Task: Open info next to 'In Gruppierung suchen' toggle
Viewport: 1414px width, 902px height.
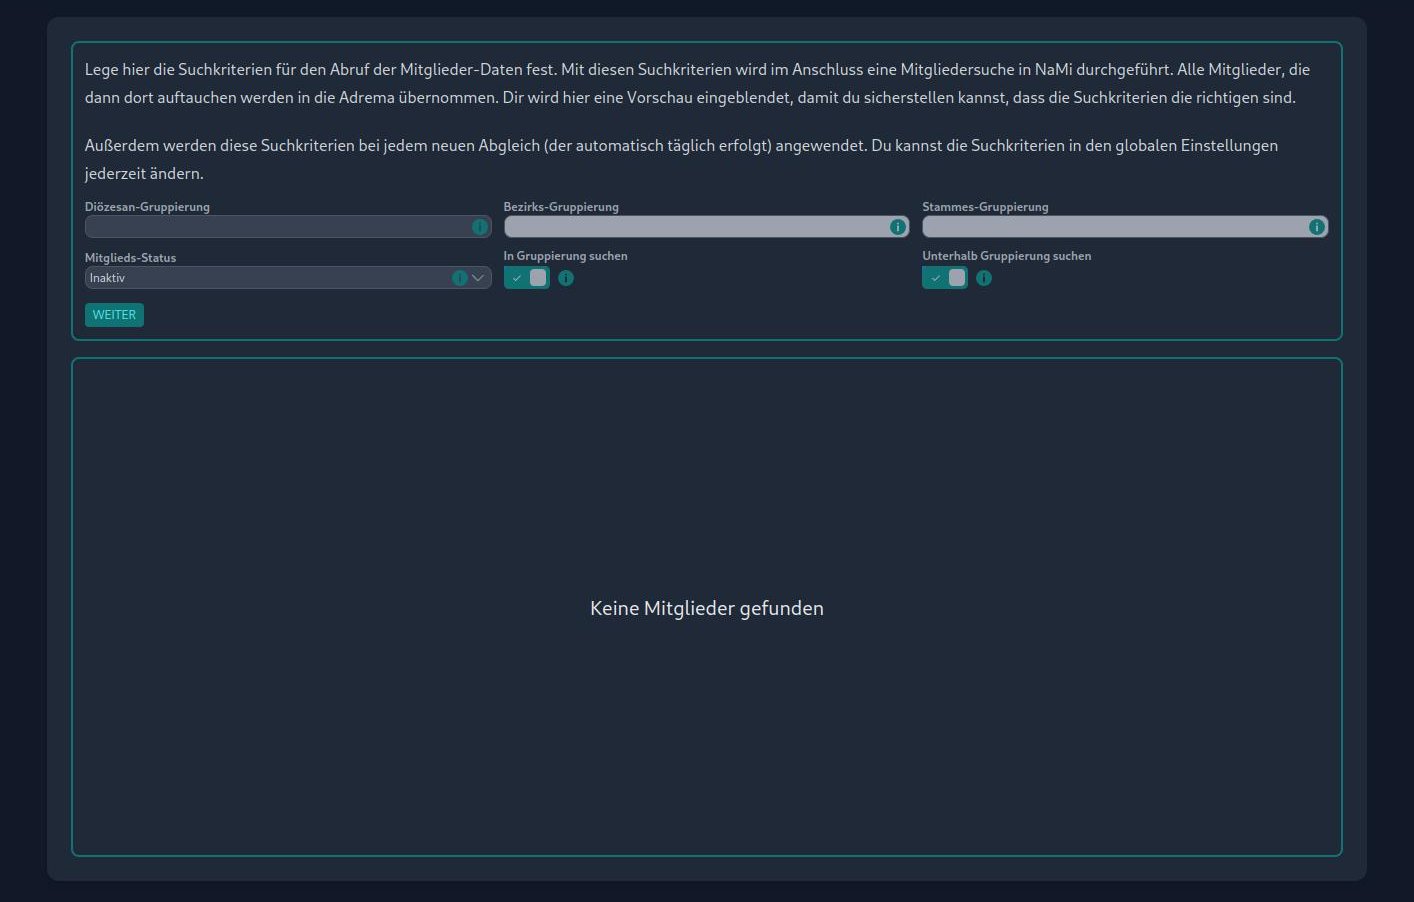Action: click(566, 278)
